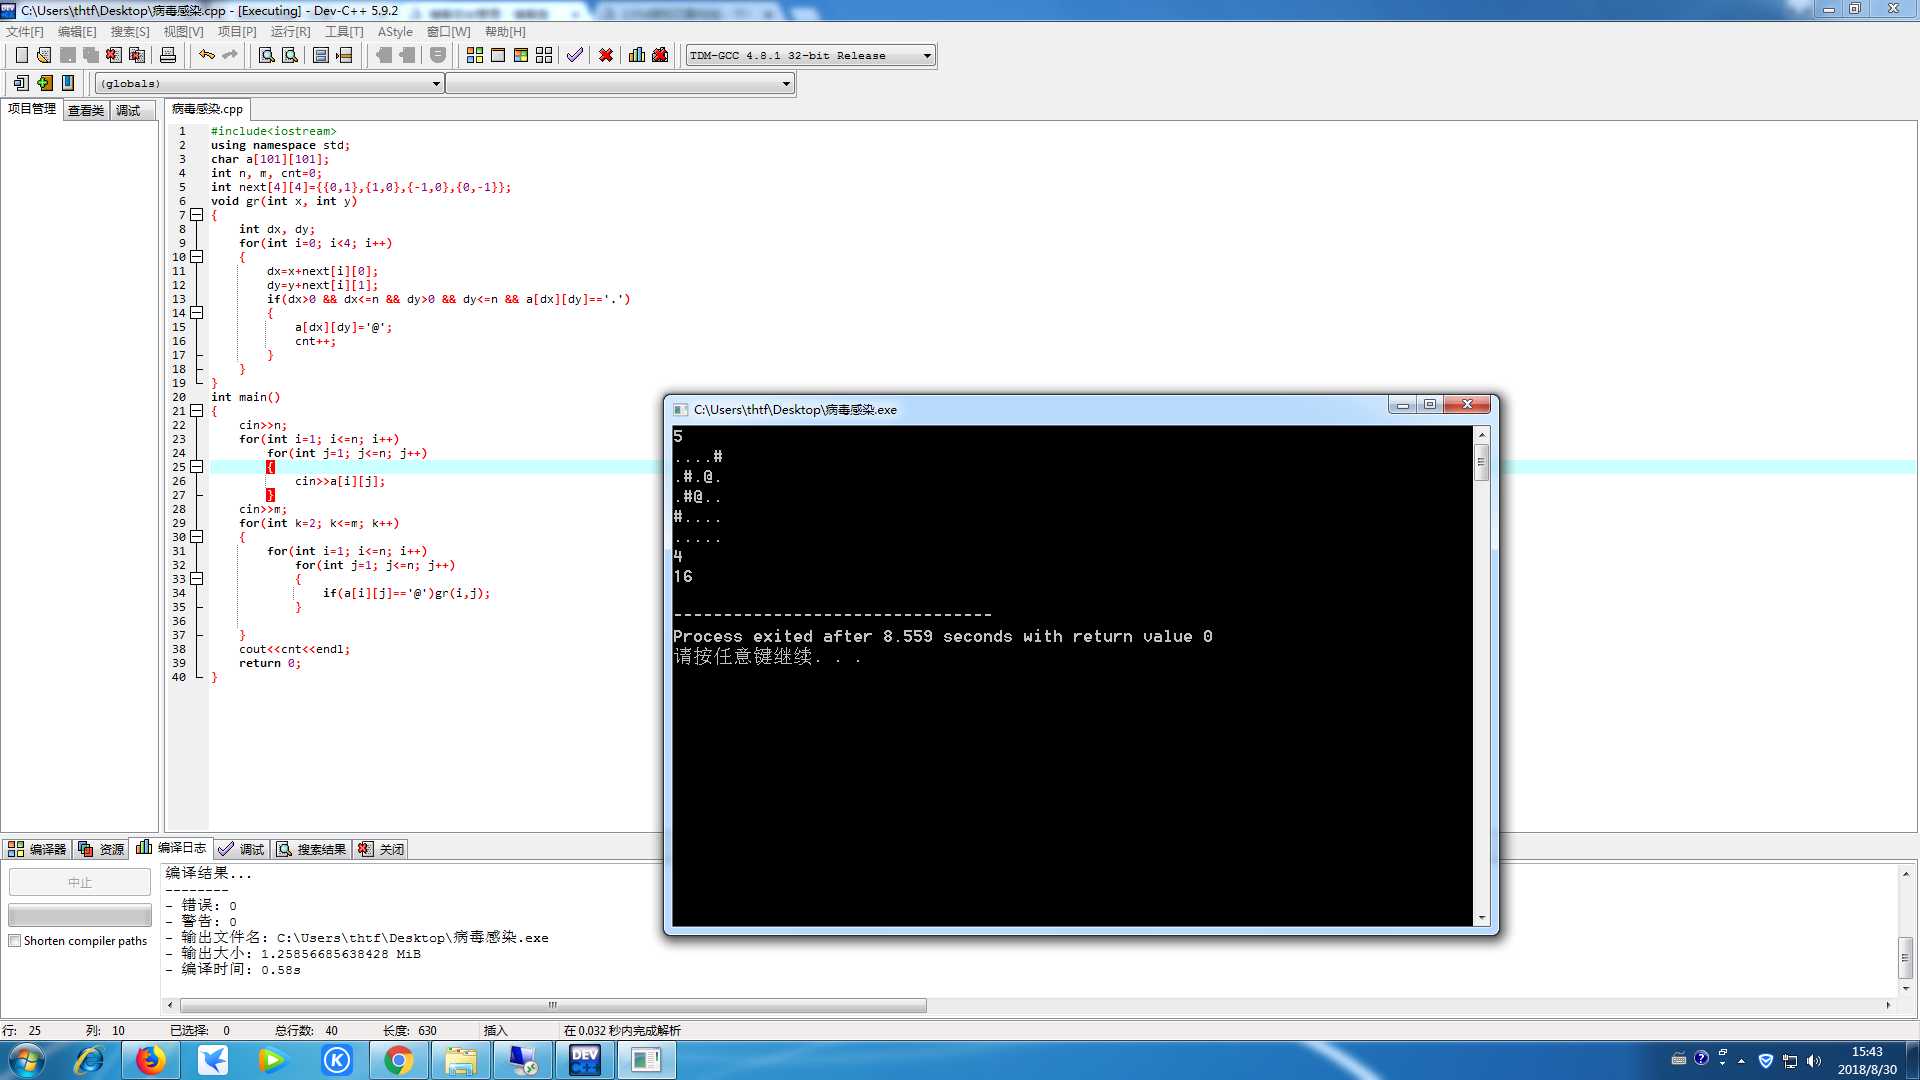The width and height of the screenshot is (1920, 1080).
Task: Collapse the code fold at line 14
Action: (x=197, y=313)
